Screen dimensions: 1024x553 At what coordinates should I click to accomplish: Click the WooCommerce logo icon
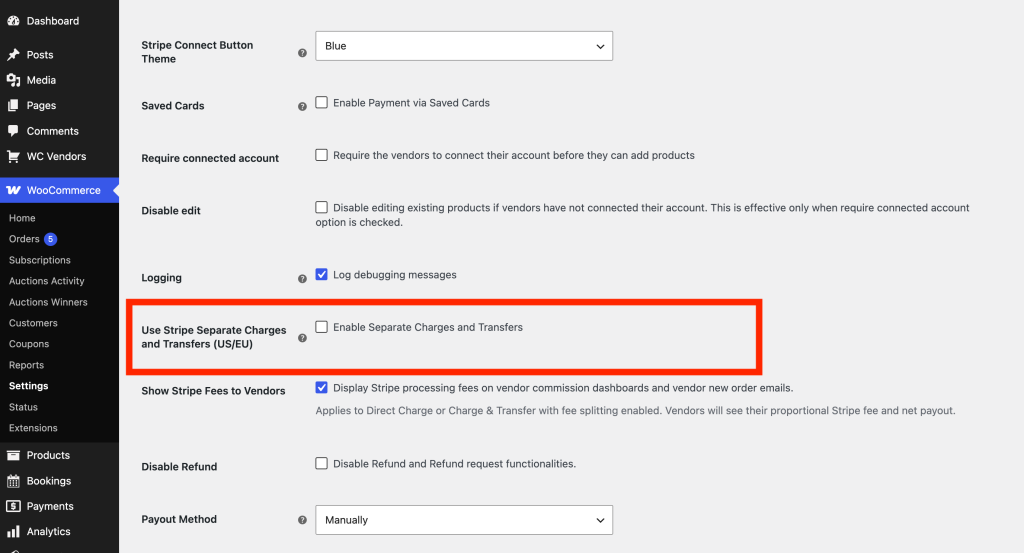13,190
